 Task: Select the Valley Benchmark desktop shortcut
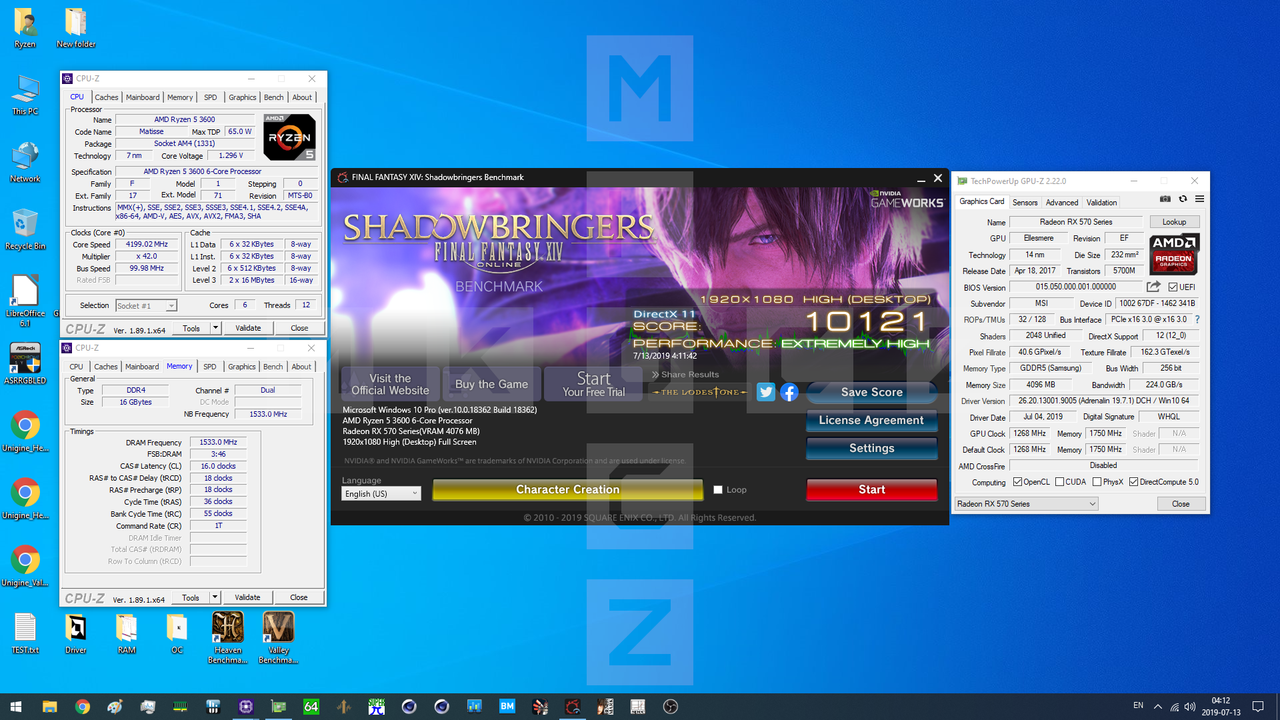click(x=278, y=638)
